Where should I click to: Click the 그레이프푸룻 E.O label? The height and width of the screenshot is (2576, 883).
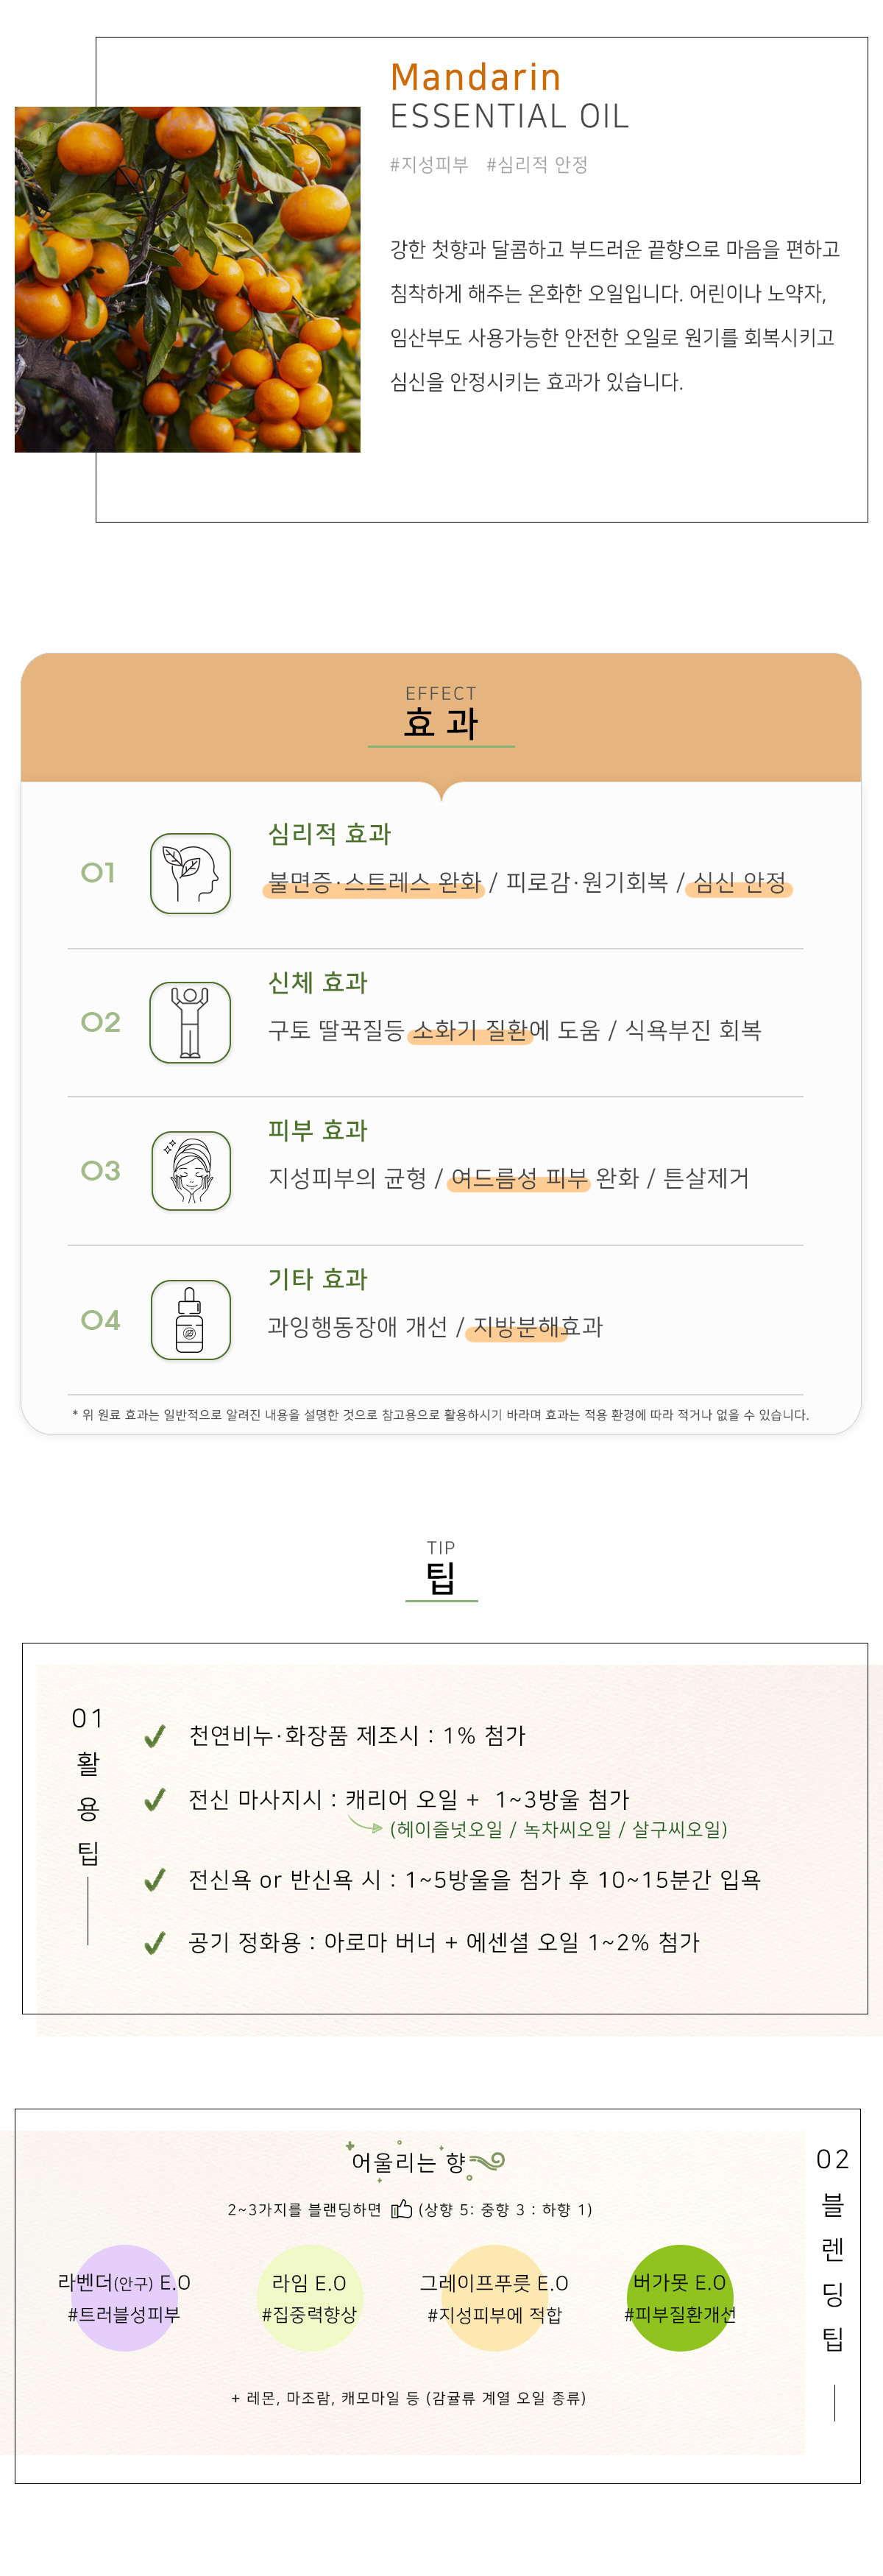click(494, 2283)
